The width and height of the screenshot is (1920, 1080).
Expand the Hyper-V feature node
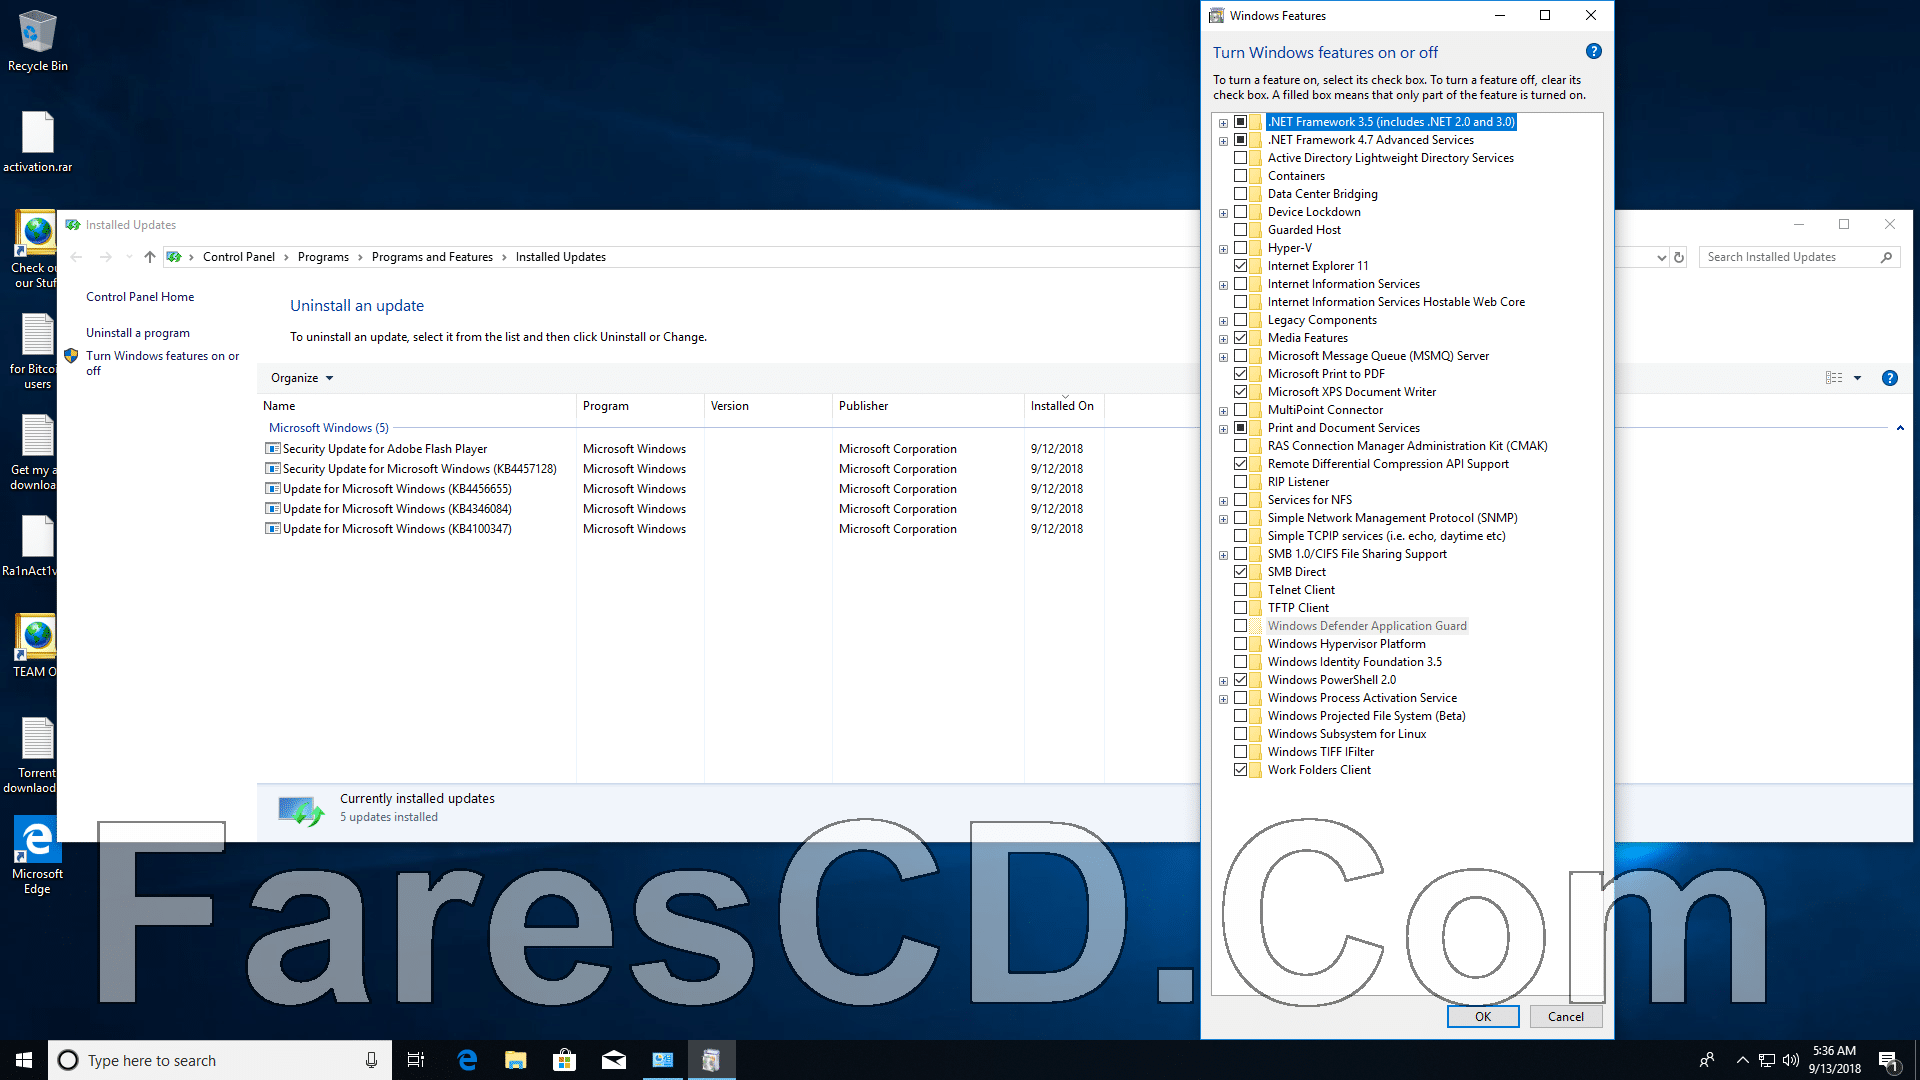coord(1223,249)
